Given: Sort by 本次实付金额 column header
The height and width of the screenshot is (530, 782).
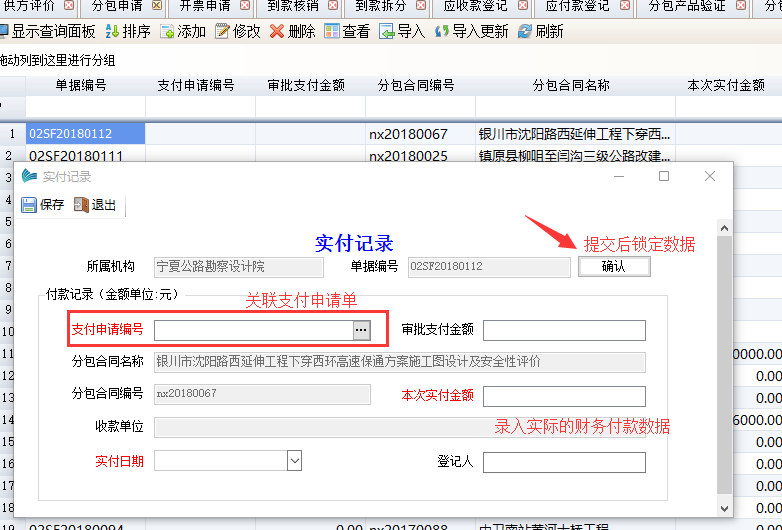Looking at the screenshot, I should click(729, 86).
